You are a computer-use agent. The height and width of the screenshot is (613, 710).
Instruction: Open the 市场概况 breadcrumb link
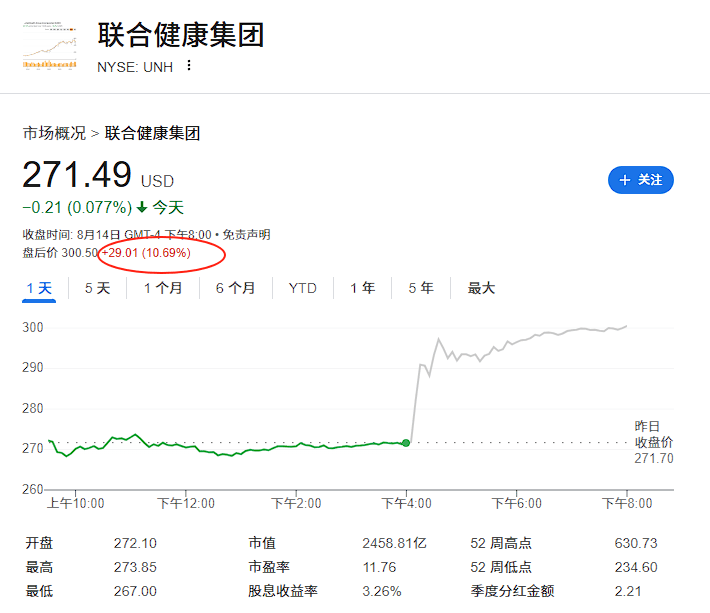54,133
